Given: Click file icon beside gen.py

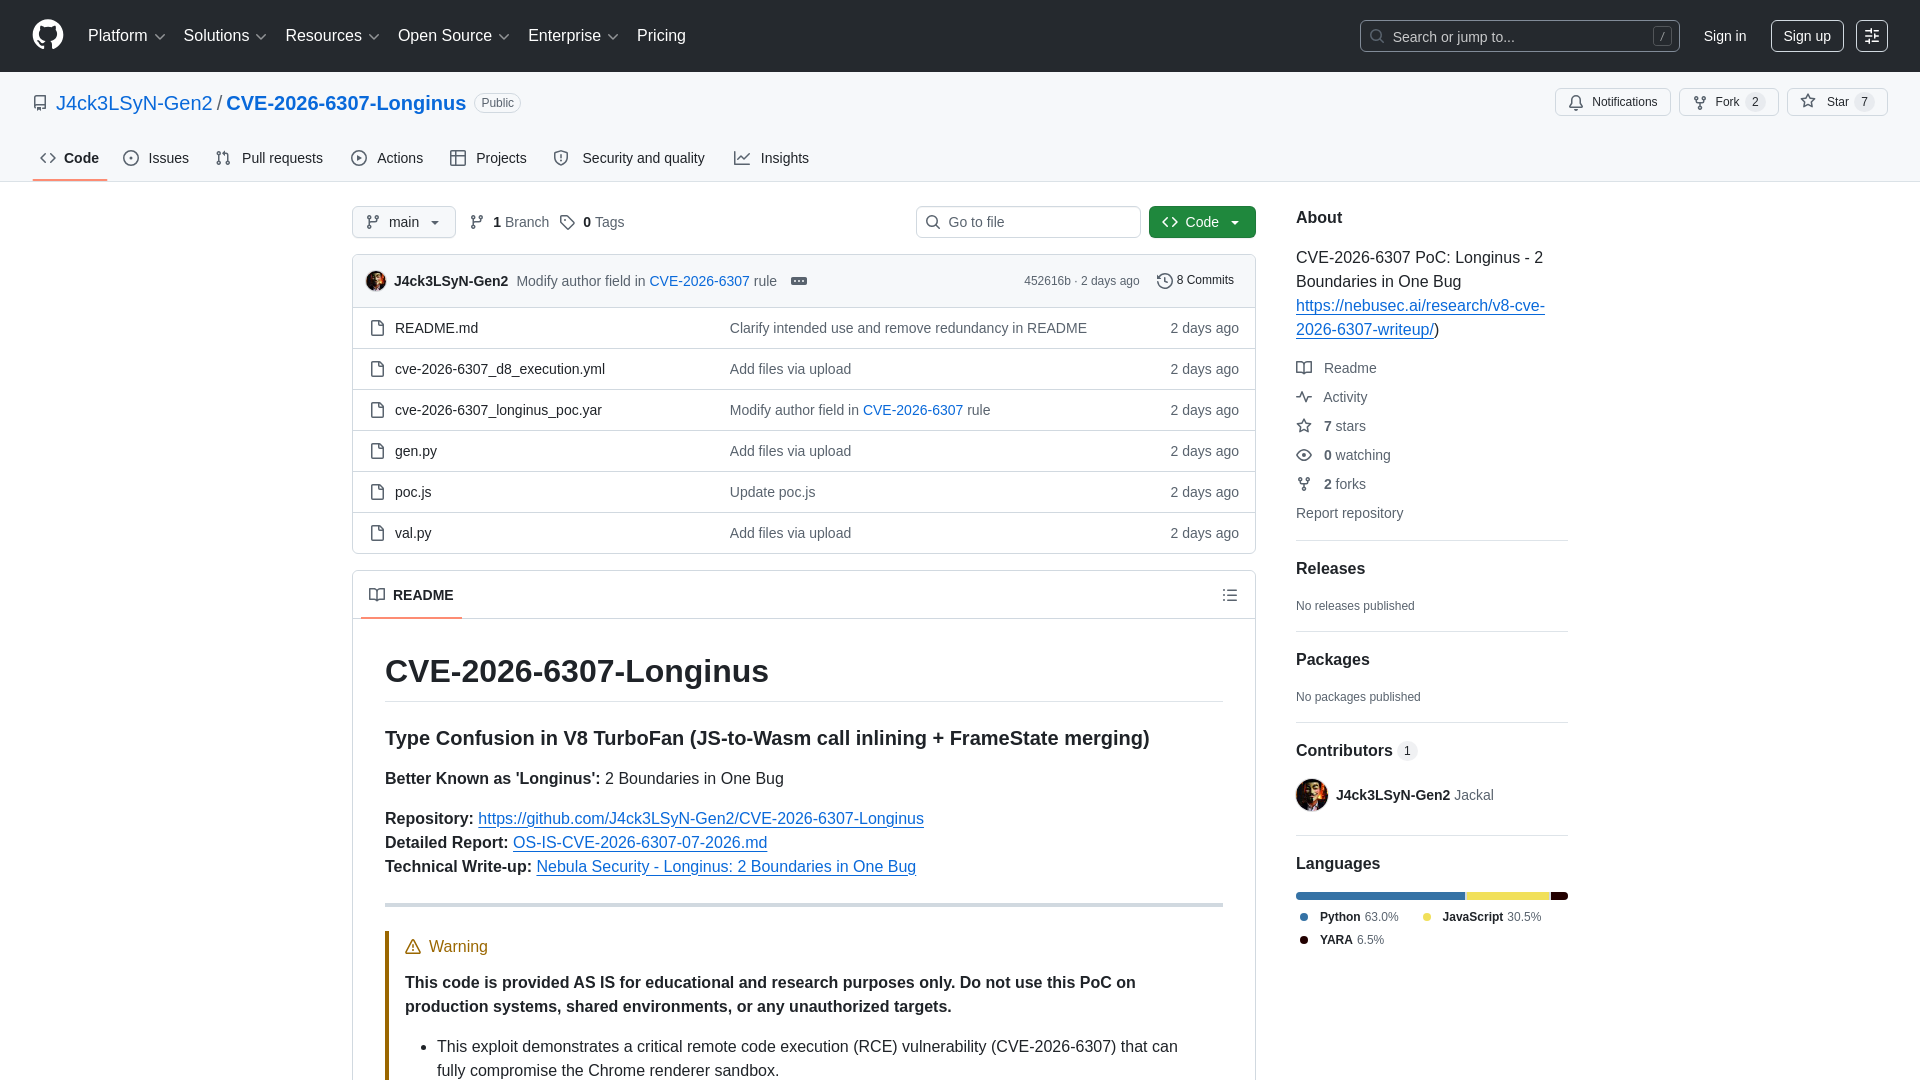Looking at the screenshot, I should point(377,451).
